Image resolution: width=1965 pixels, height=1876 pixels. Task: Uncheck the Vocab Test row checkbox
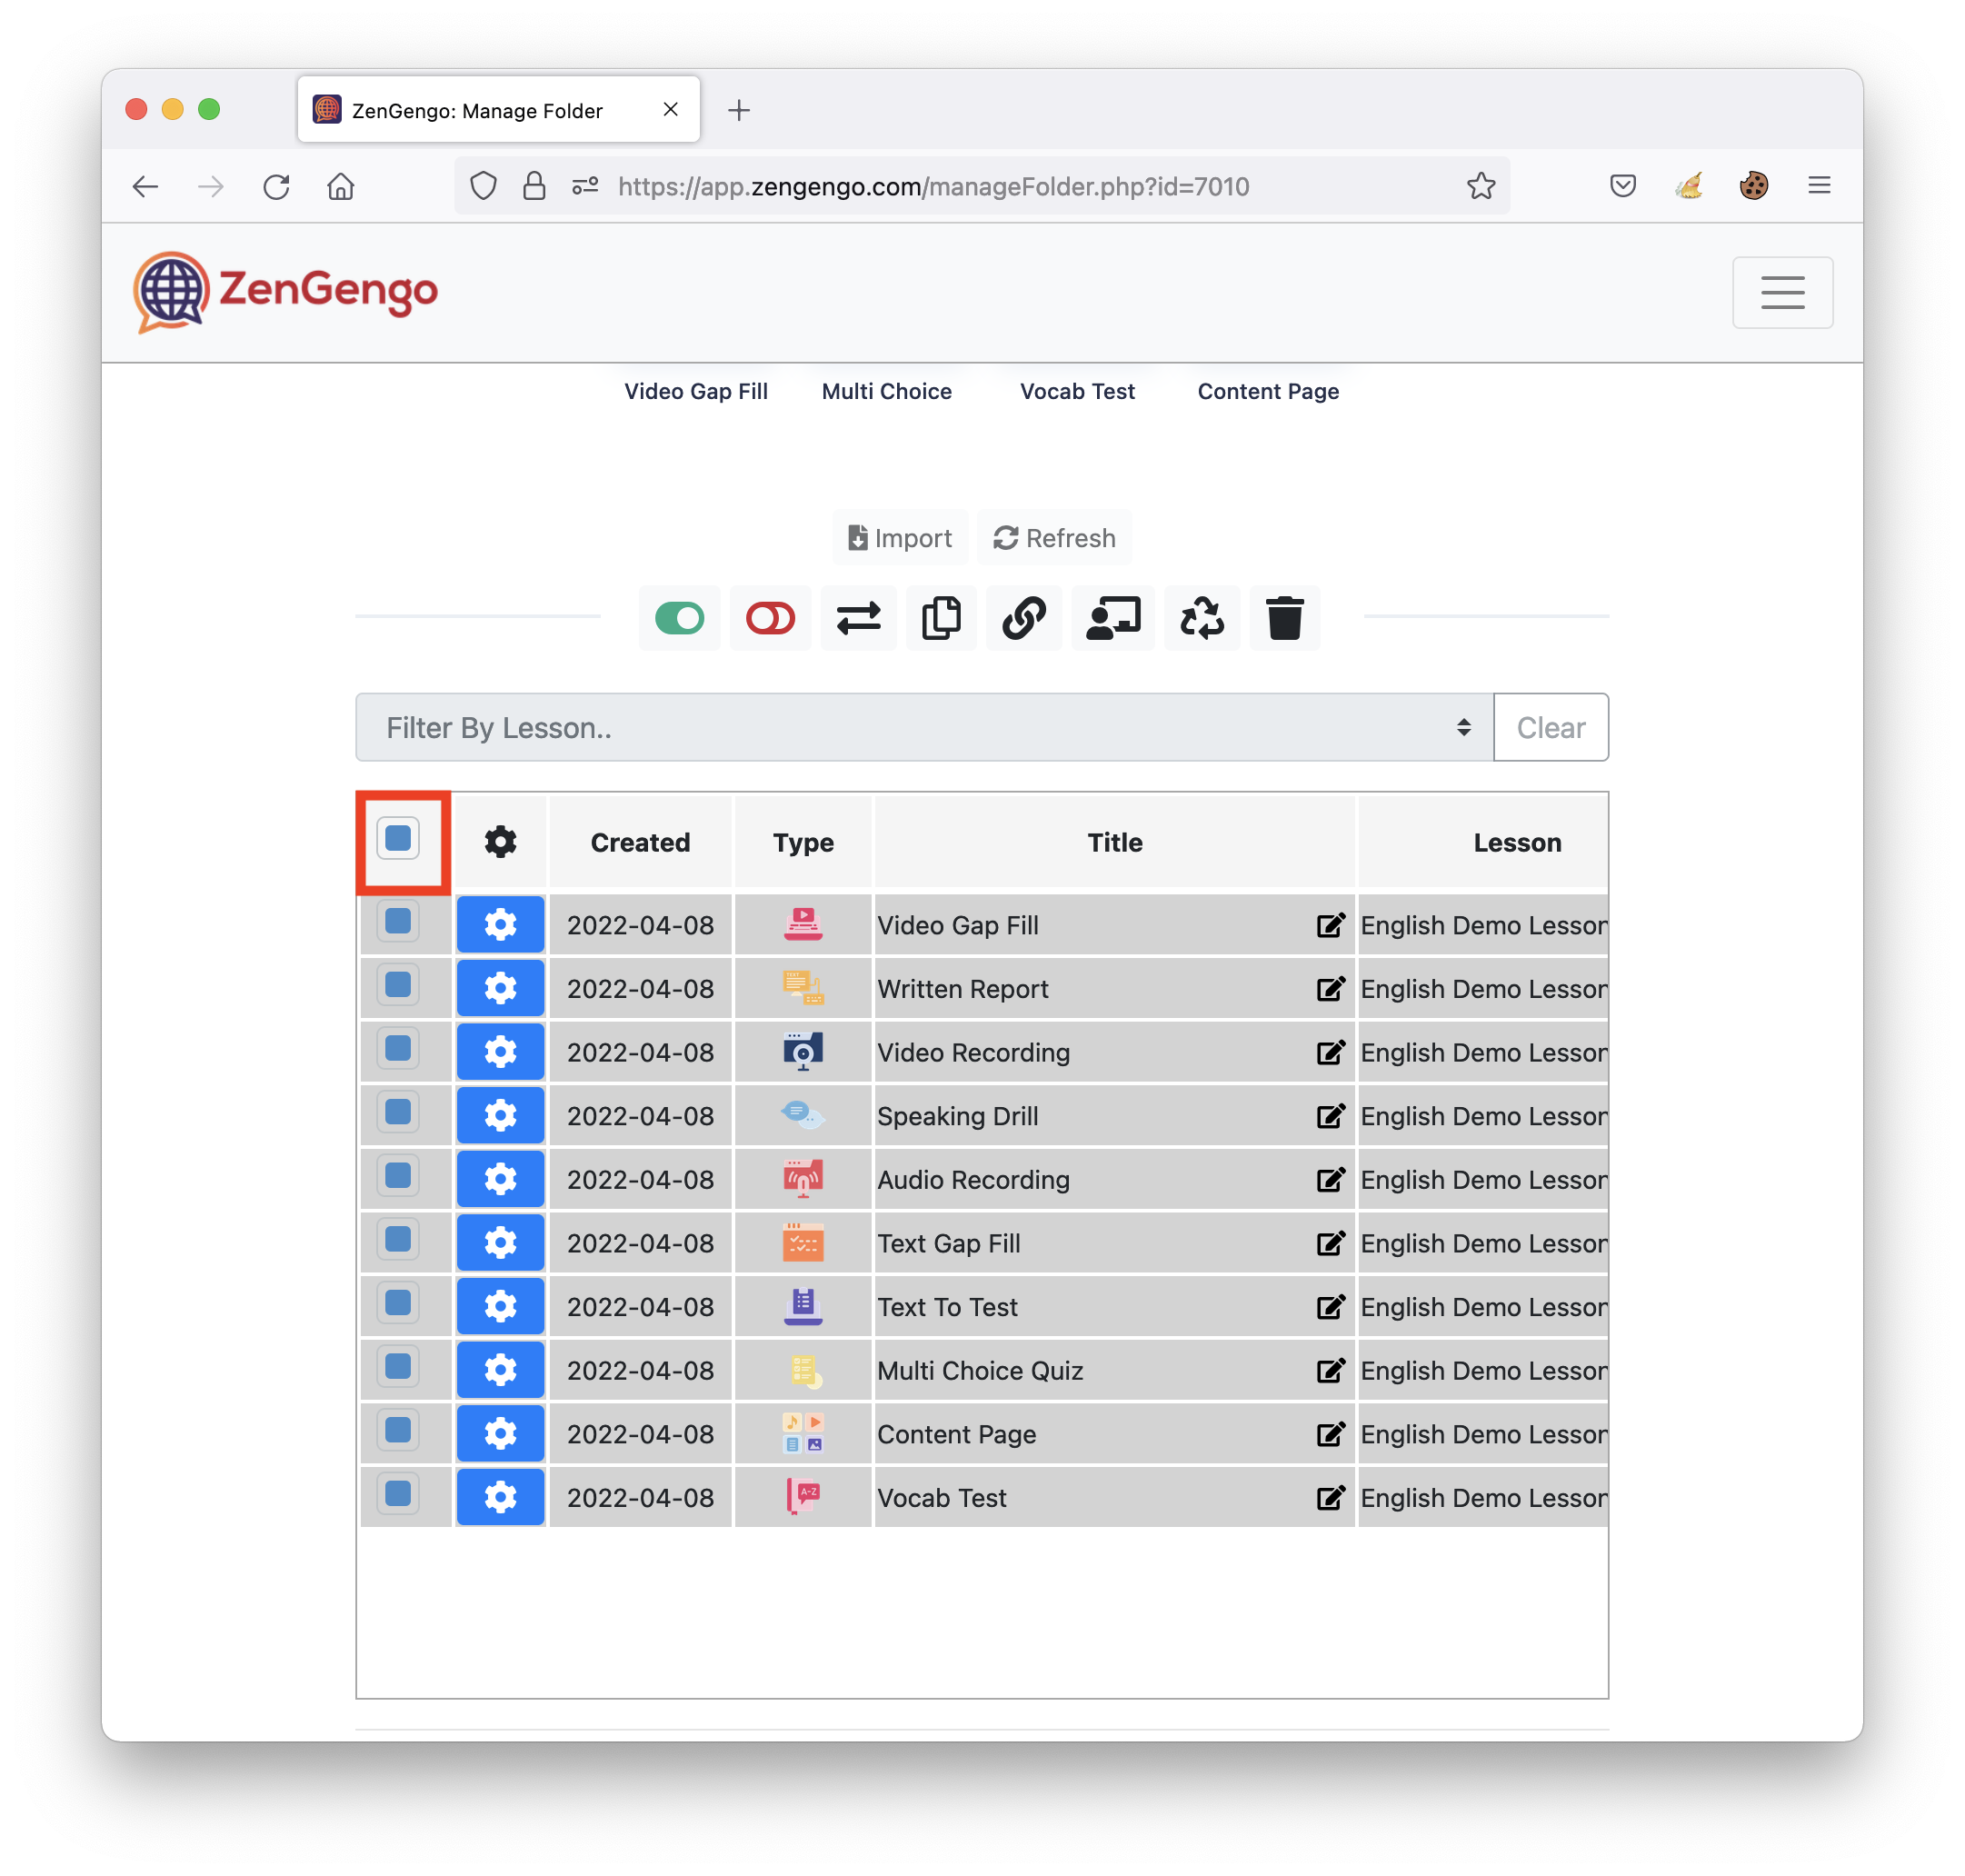(x=398, y=1494)
